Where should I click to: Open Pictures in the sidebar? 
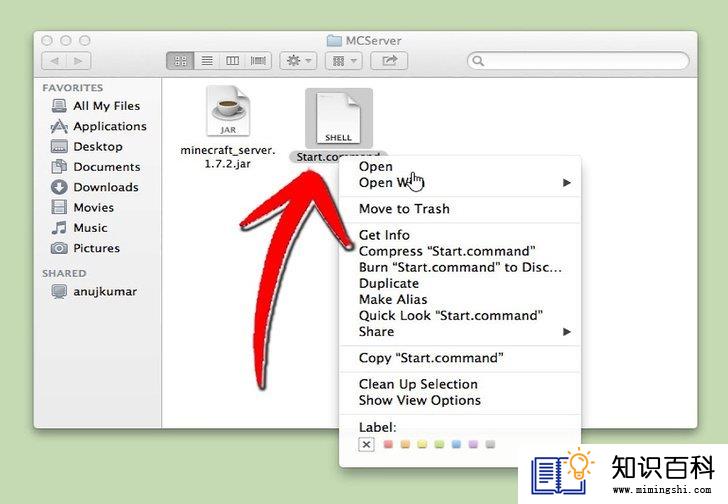[x=85, y=248]
